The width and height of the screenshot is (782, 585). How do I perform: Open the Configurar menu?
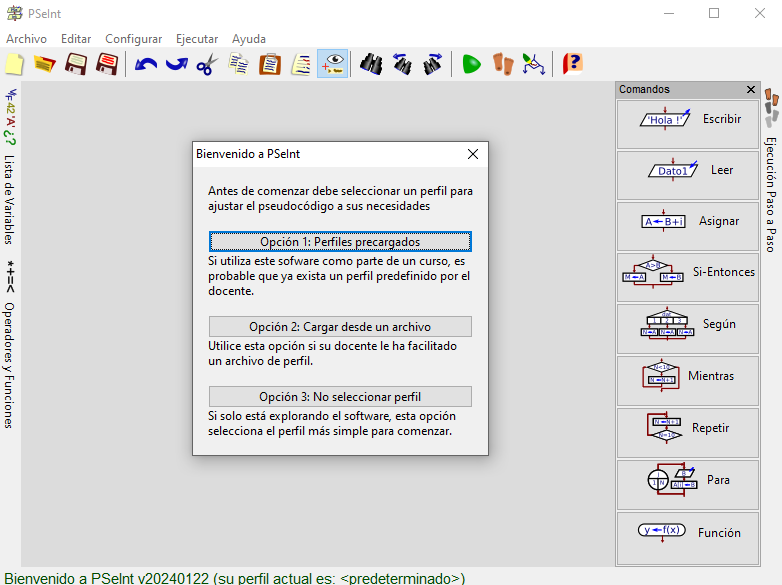click(x=133, y=39)
